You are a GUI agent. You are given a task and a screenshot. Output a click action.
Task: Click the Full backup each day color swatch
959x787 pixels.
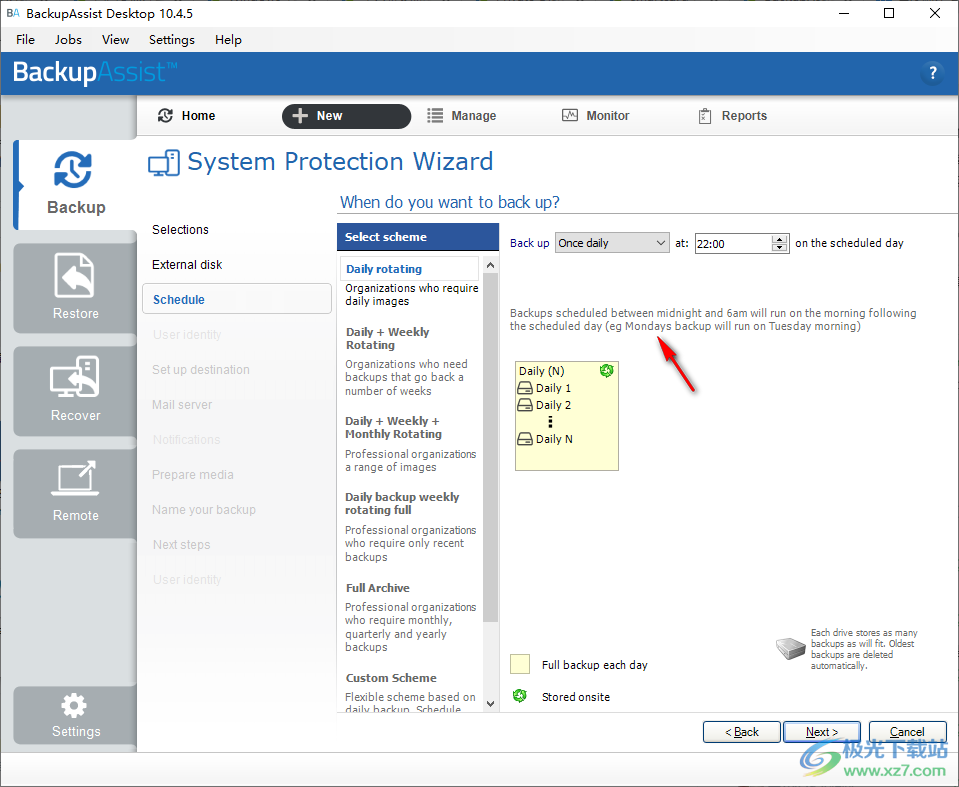[x=520, y=664]
